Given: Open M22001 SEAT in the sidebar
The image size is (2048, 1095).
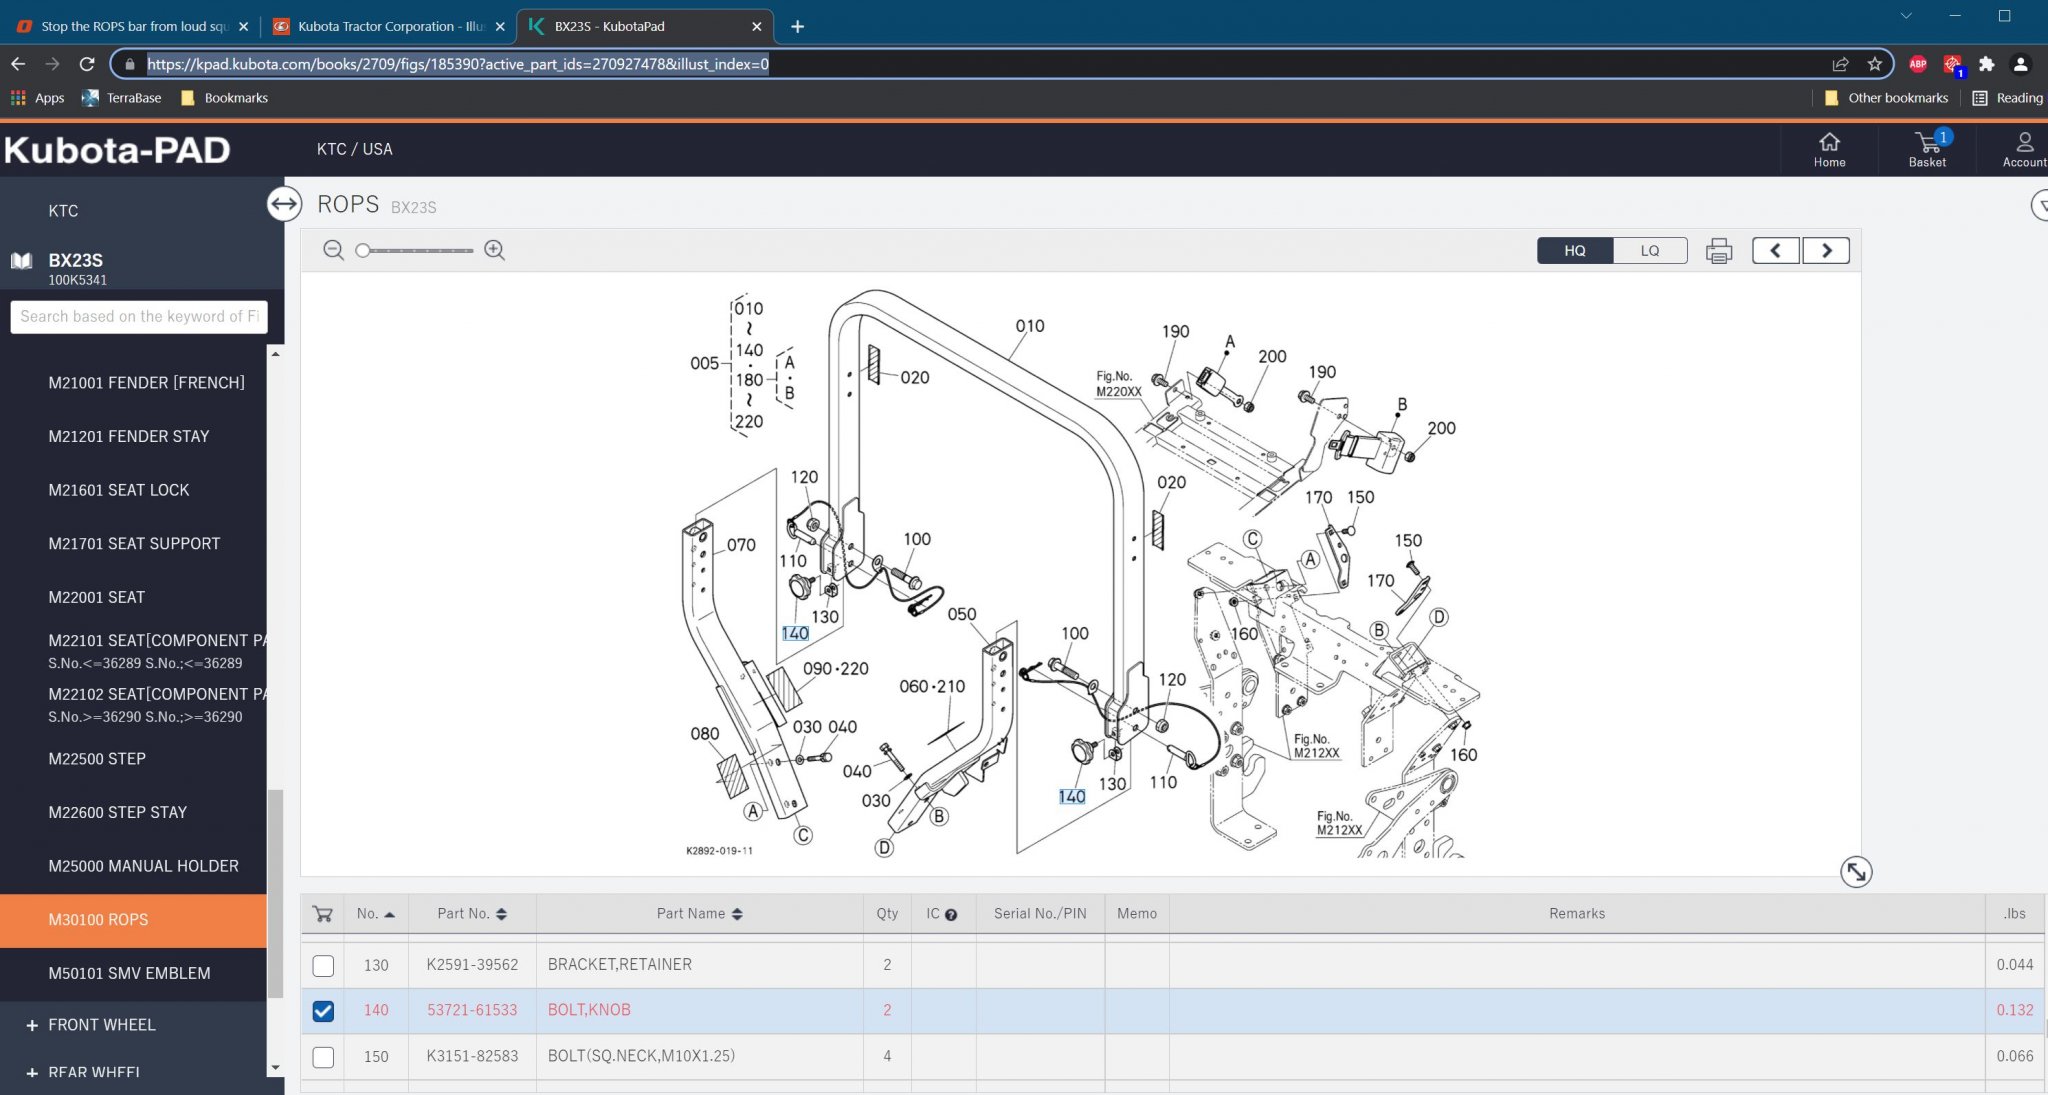Looking at the screenshot, I should 97,597.
